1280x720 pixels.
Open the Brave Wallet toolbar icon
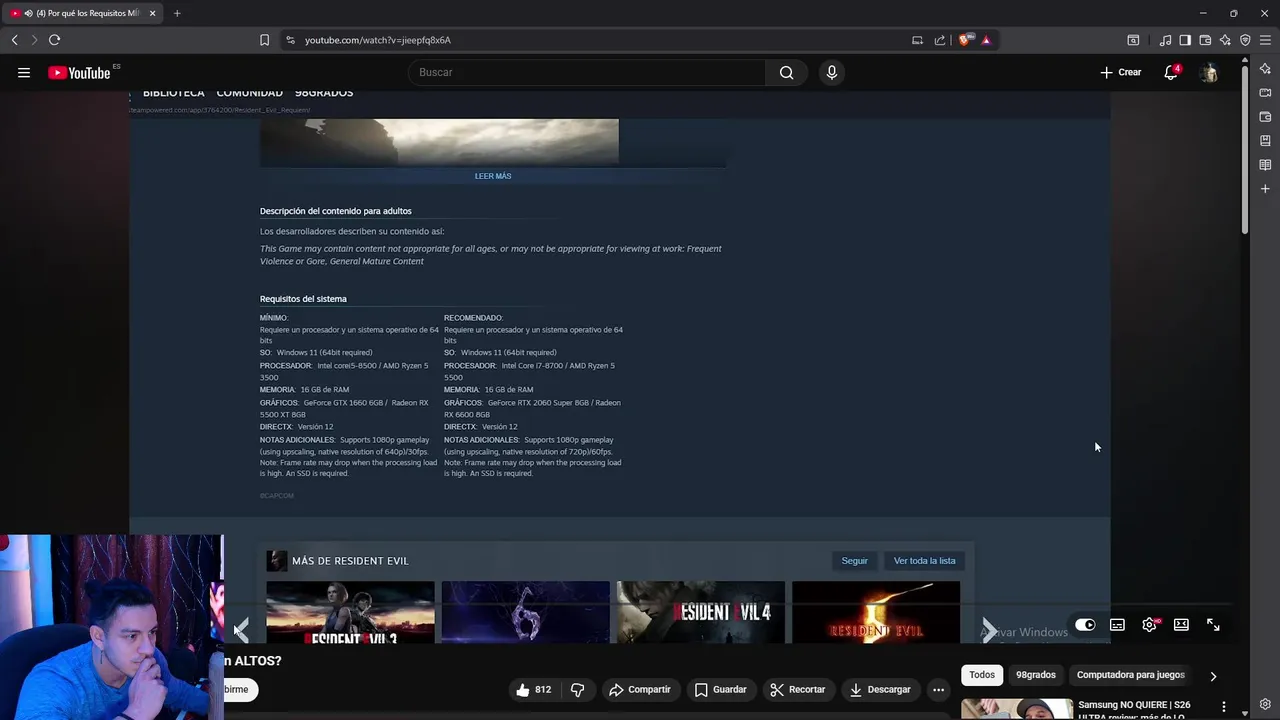click(1205, 40)
